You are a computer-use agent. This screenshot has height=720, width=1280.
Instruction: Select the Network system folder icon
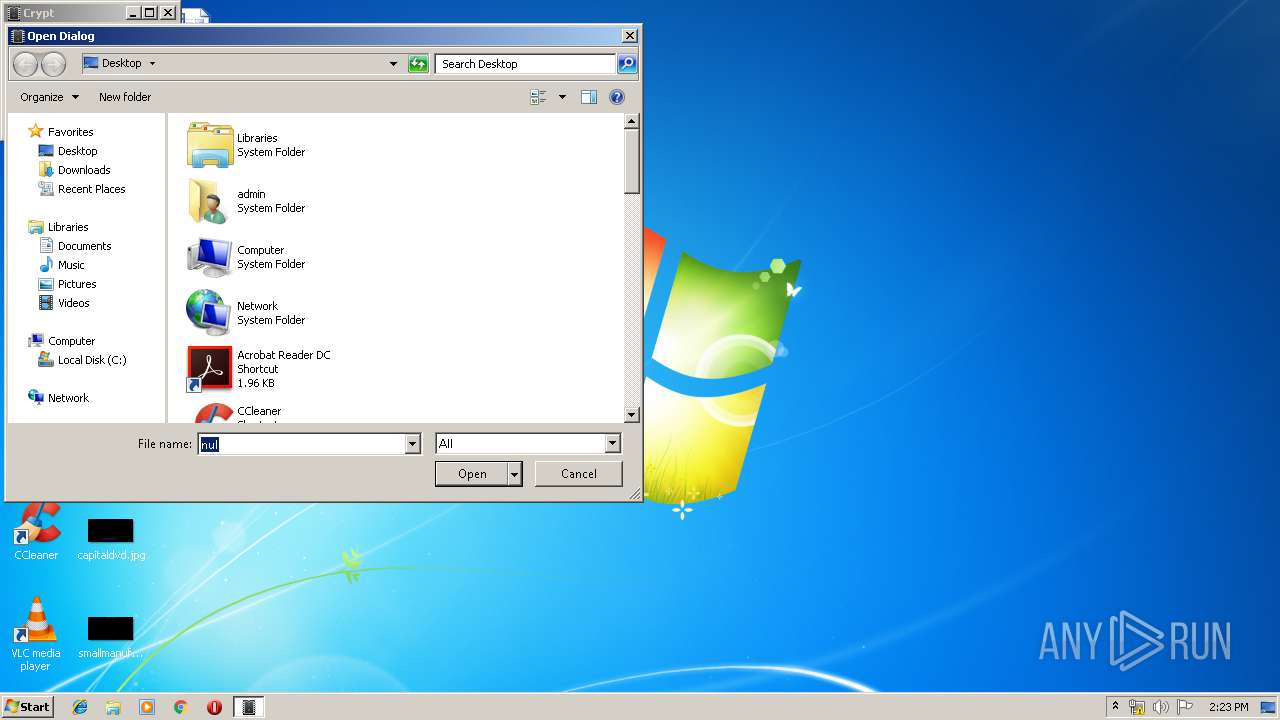(x=209, y=313)
